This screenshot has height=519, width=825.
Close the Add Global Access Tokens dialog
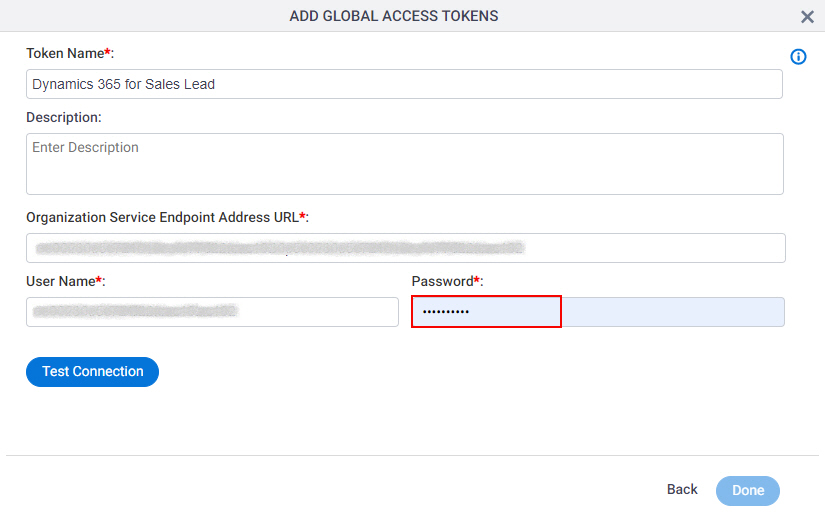(807, 17)
